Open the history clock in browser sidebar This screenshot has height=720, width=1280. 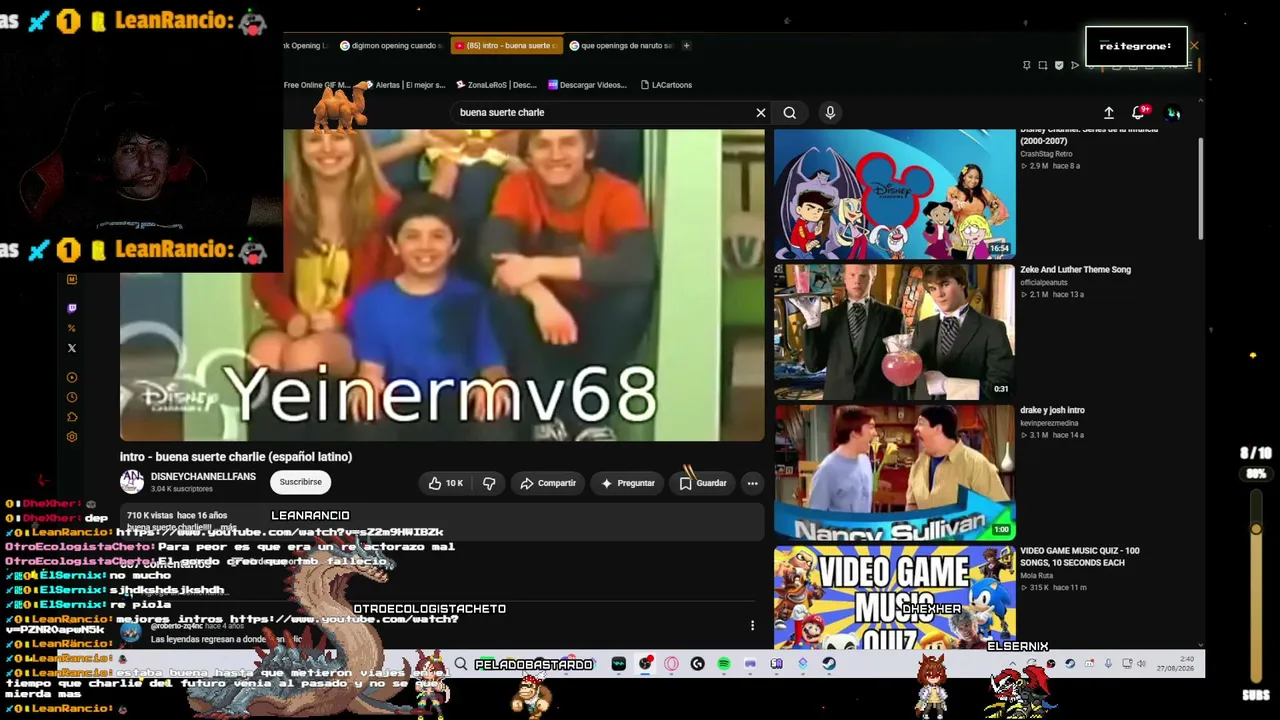(x=71, y=397)
